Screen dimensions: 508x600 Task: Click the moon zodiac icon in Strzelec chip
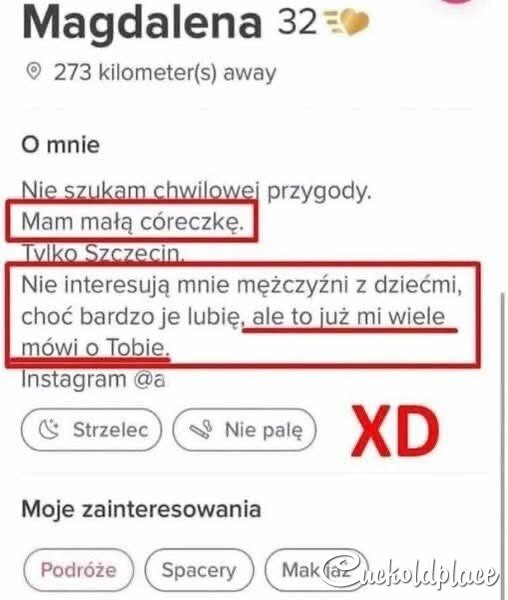[49, 429]
